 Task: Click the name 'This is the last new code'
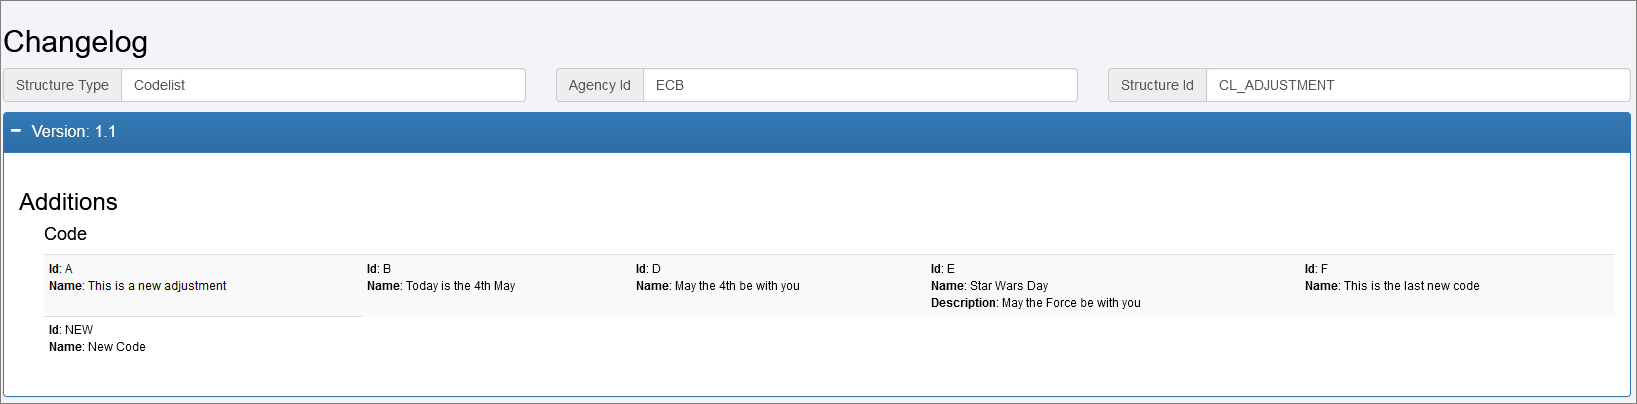tap(1411, 286)
